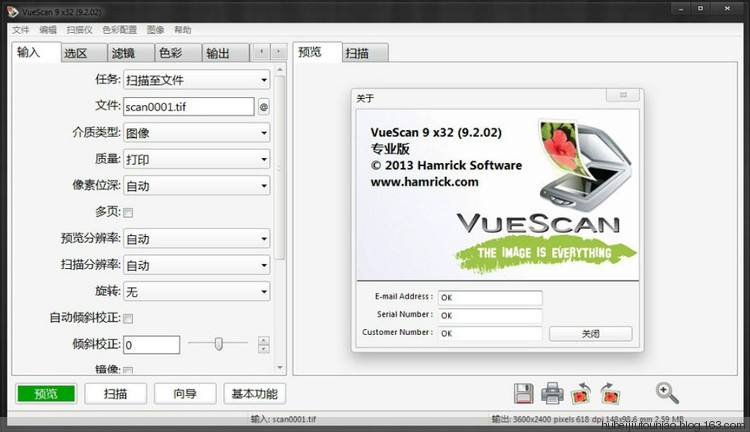Toggle the 多页 checkbox
This screenshot has width=750, height=432.
tap(128, 213)
